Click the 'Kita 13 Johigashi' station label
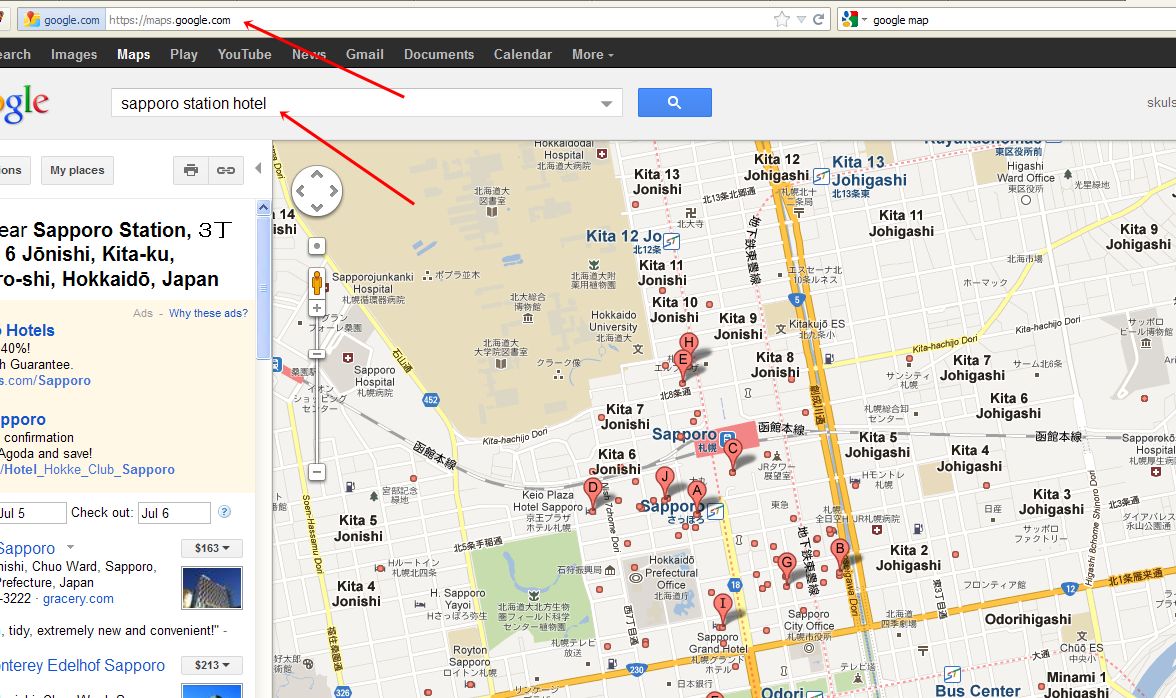The image size is (1176, 698). click(x=868, y=171)
